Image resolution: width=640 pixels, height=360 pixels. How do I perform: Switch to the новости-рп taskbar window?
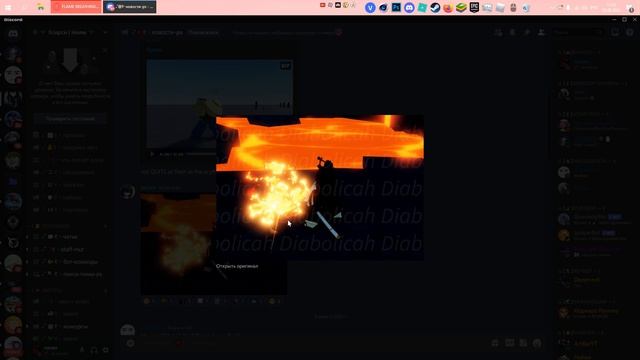129,7
